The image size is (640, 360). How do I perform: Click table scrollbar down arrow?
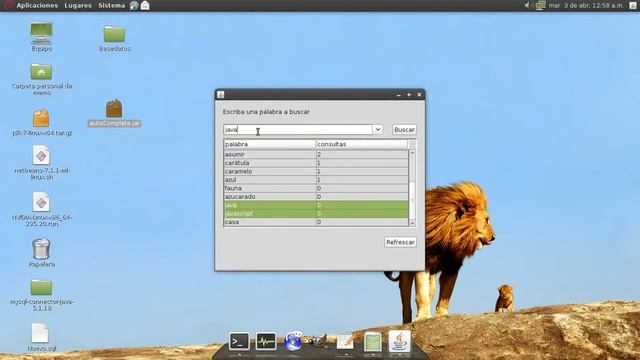point(412,223)
